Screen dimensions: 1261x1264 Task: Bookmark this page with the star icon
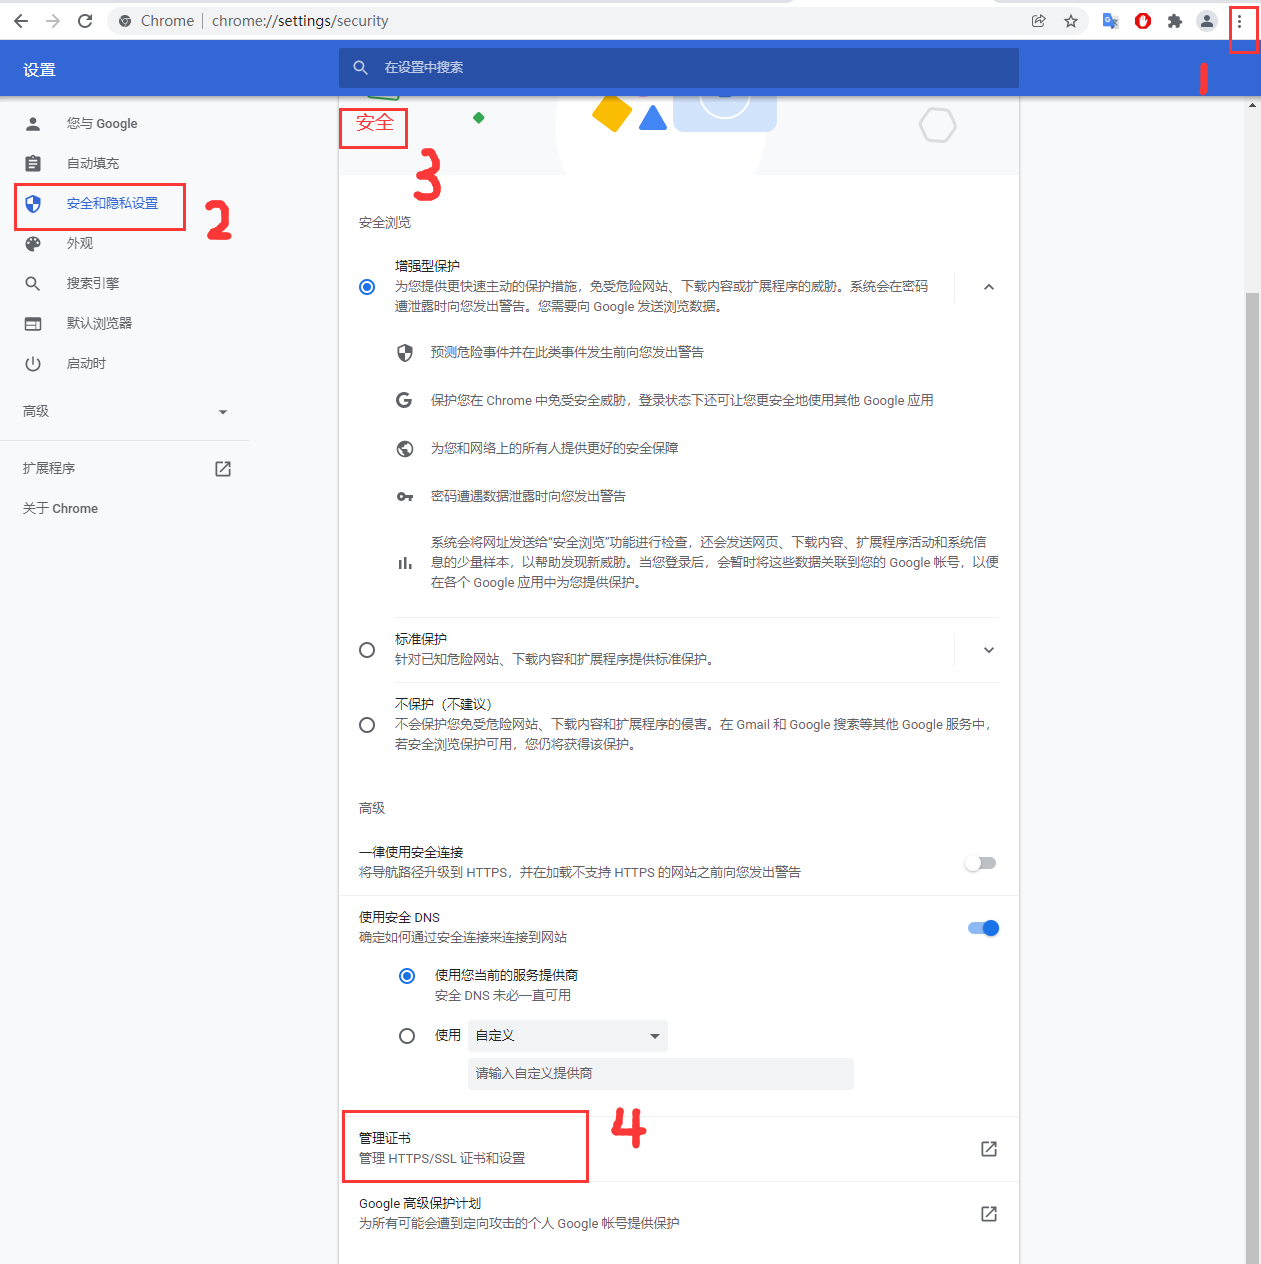[x=1071, y=21]
